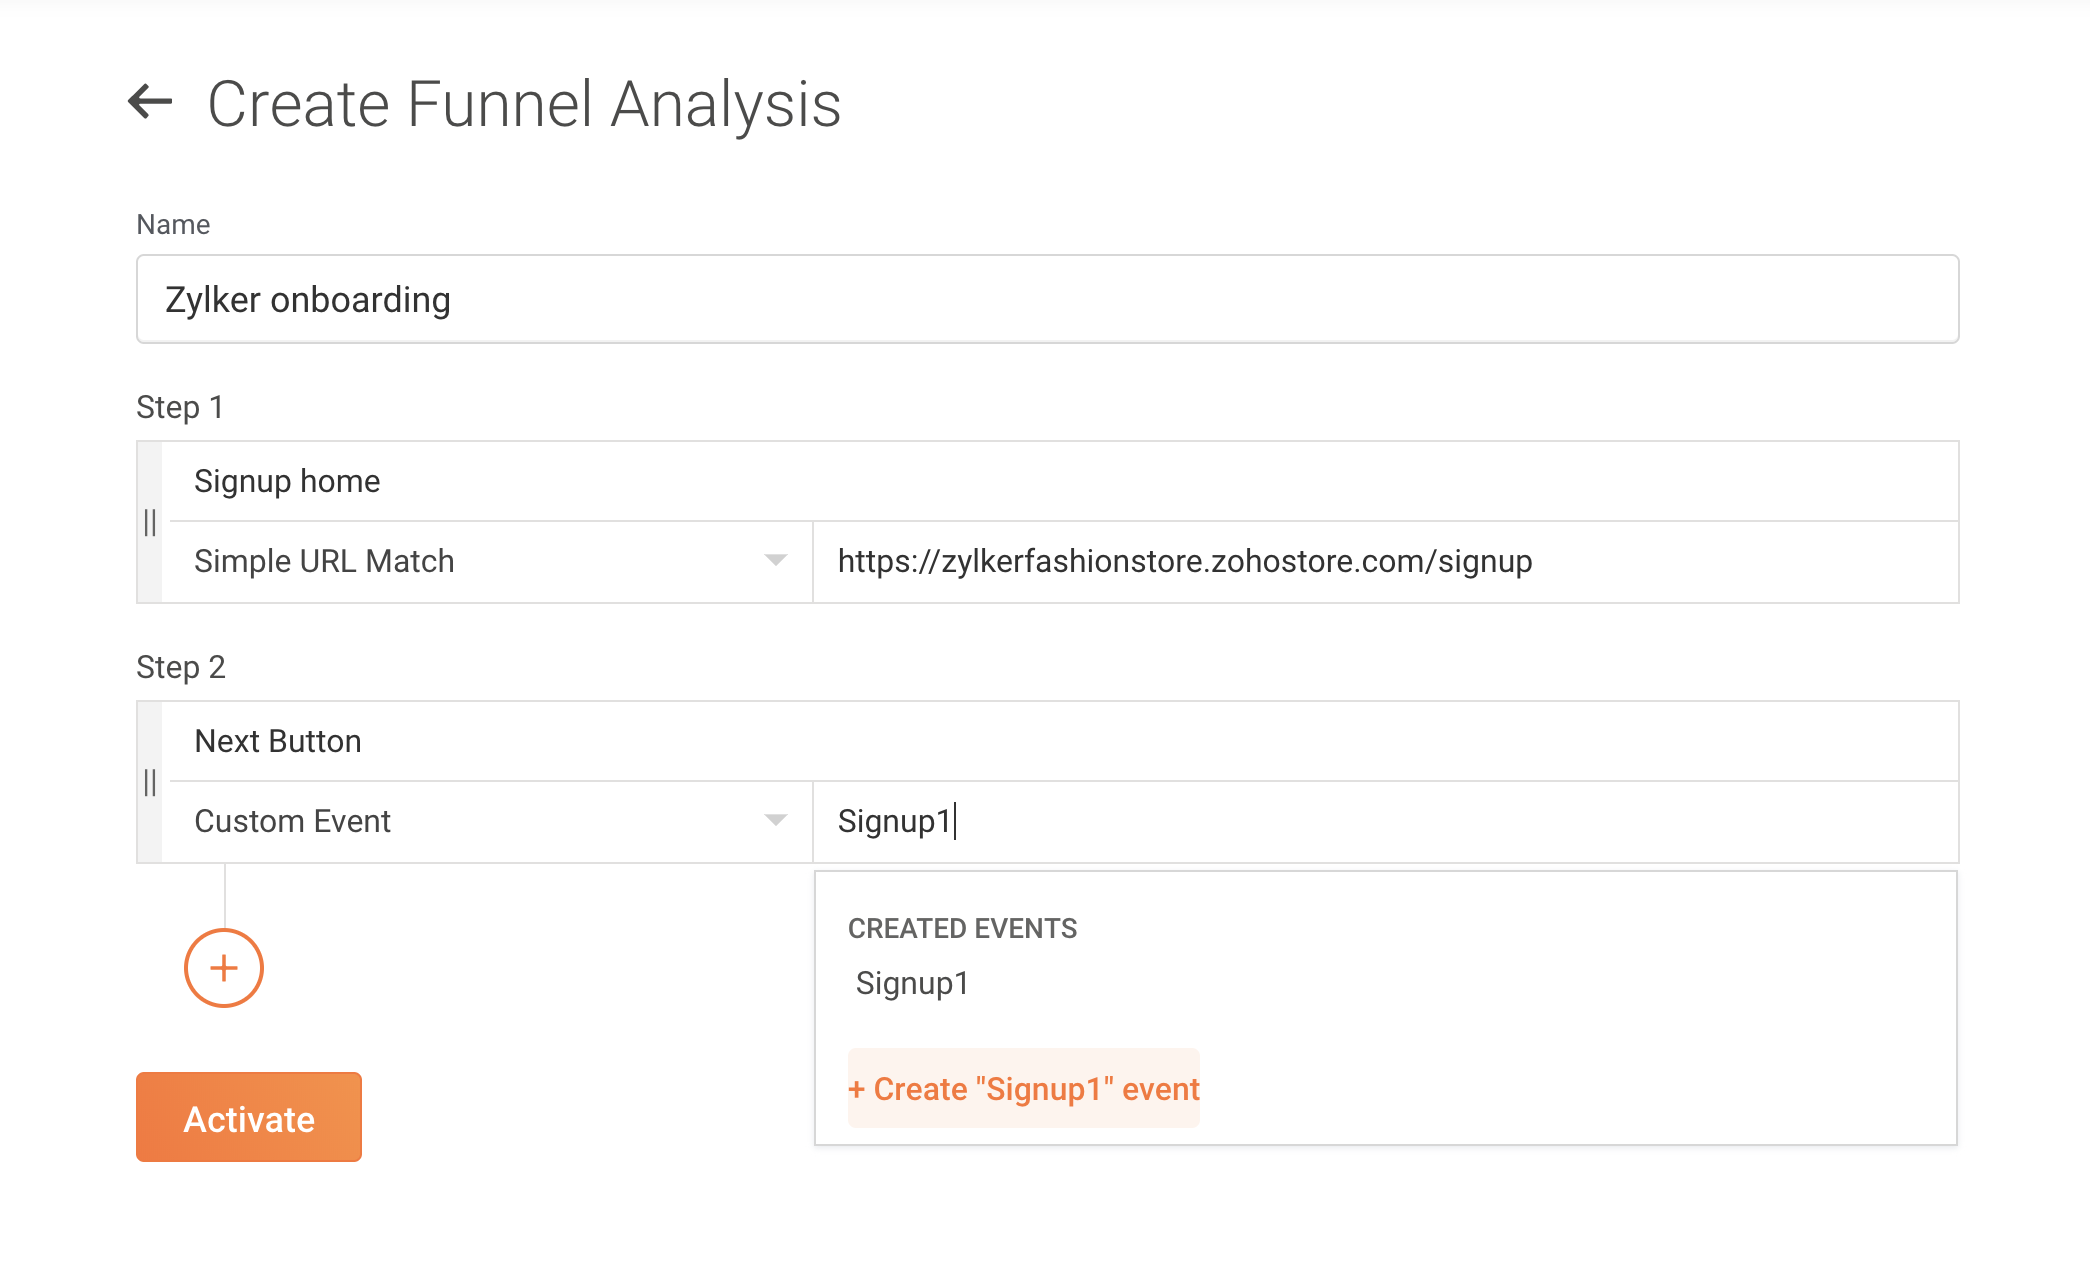Go back using the left arrow
Screen dimensions: 2090x1266
coord(150,102)
